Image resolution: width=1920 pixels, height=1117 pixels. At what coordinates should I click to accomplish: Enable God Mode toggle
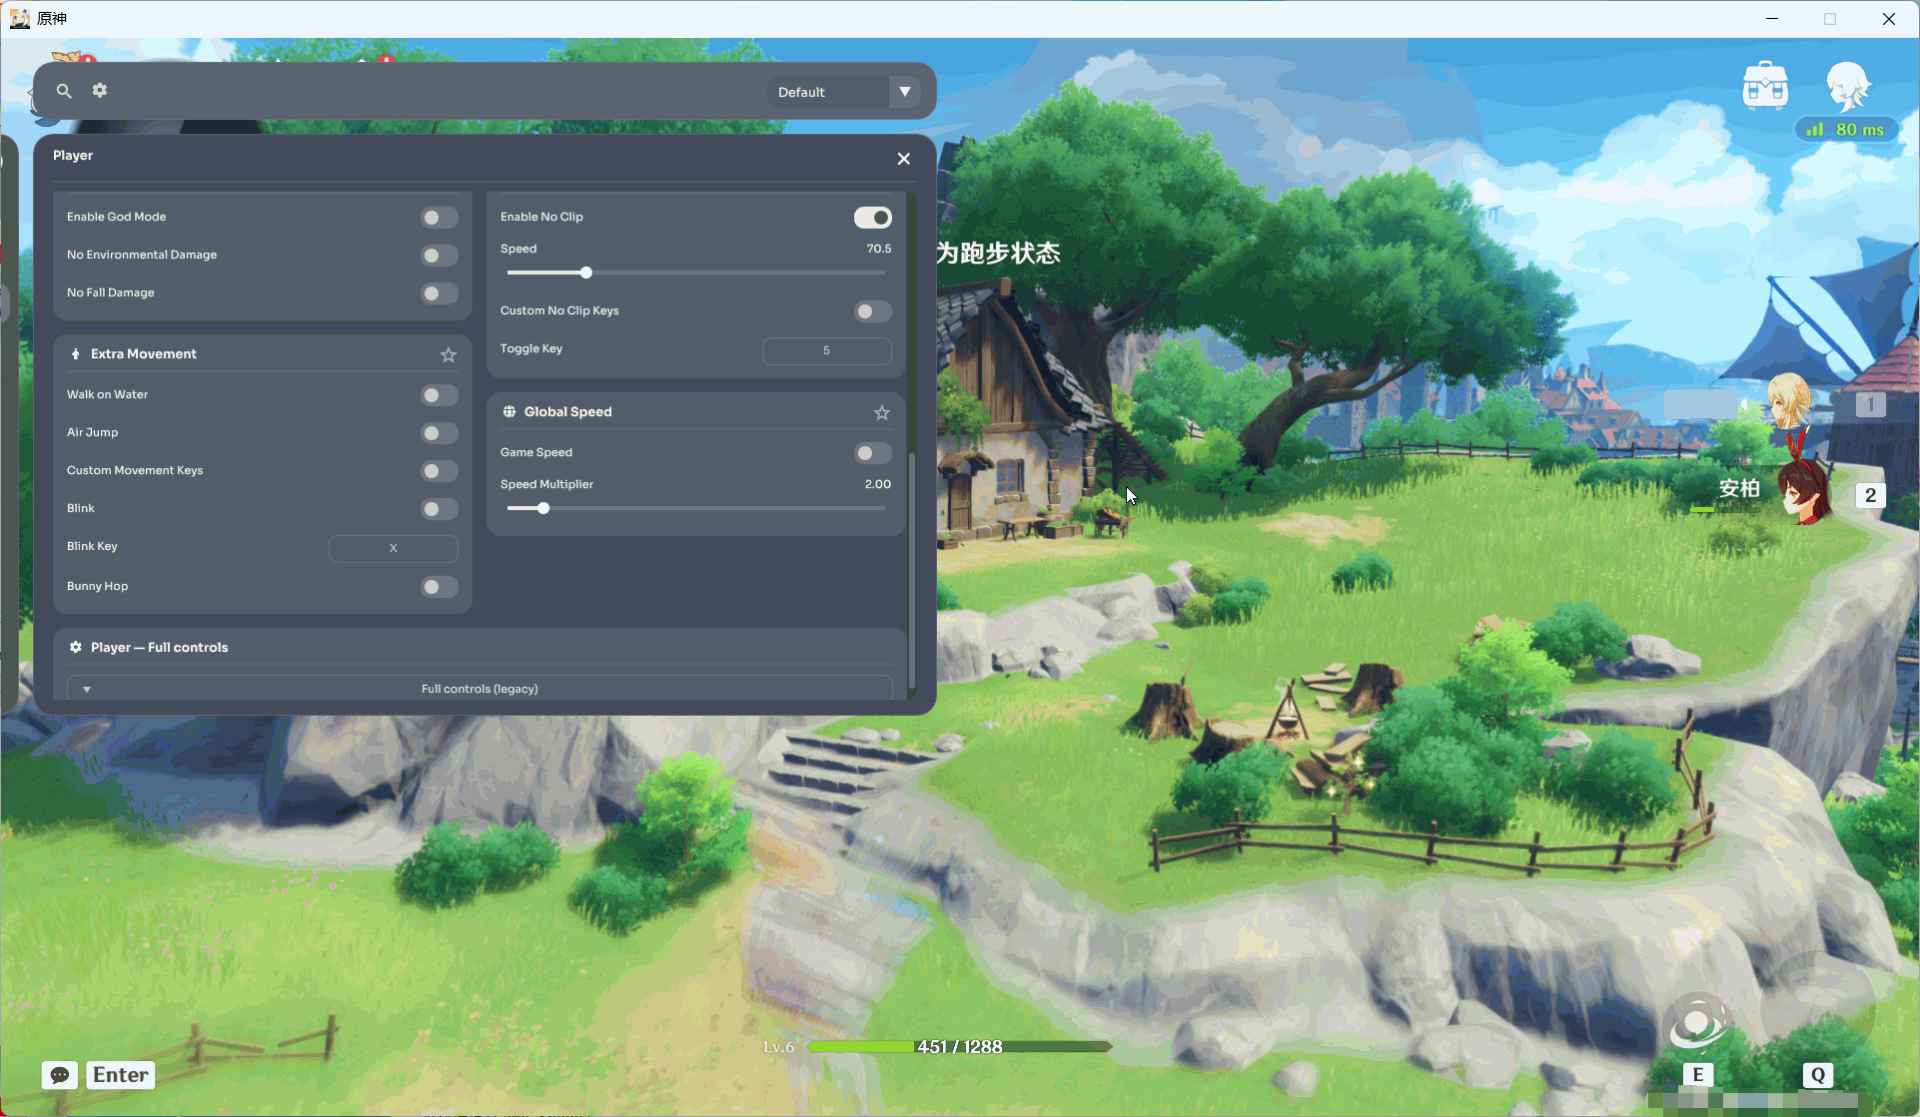(439, 217)
